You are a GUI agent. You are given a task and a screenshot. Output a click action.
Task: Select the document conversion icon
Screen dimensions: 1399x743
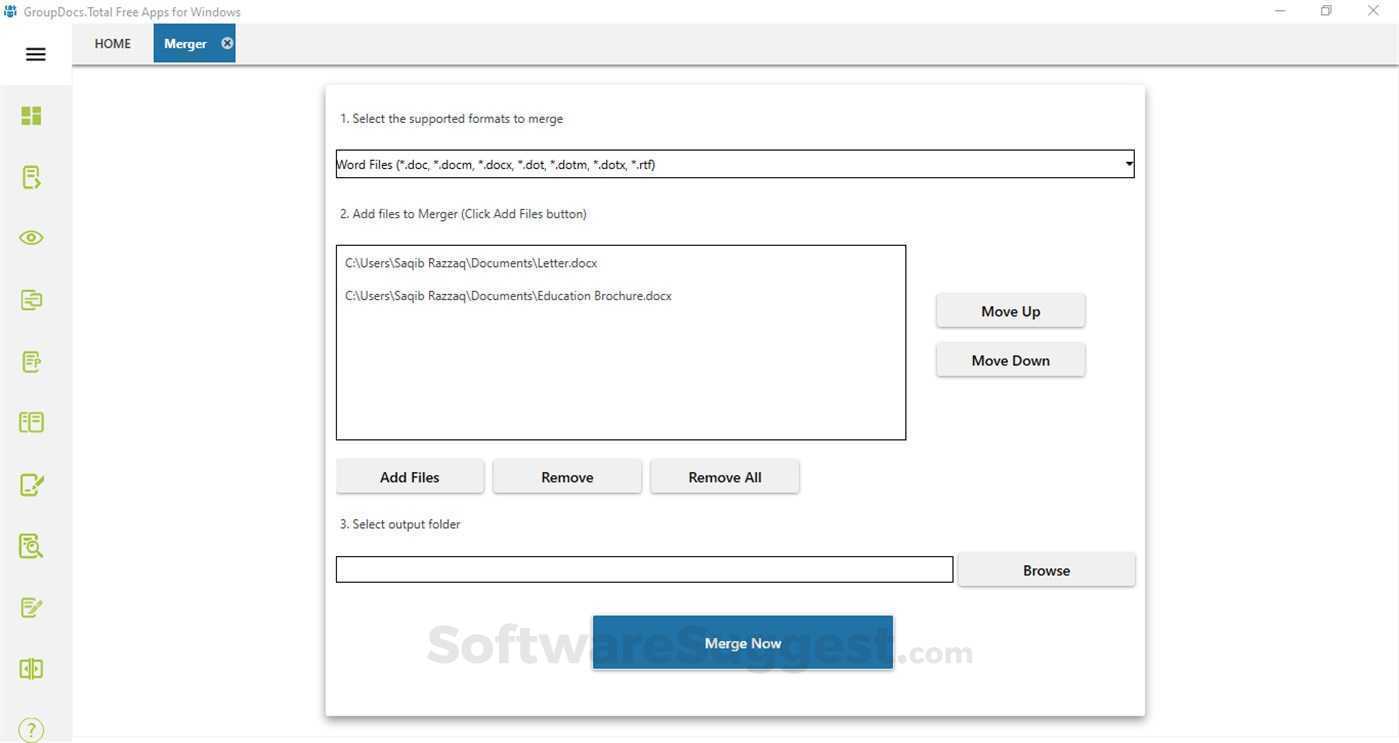[31, 176]
